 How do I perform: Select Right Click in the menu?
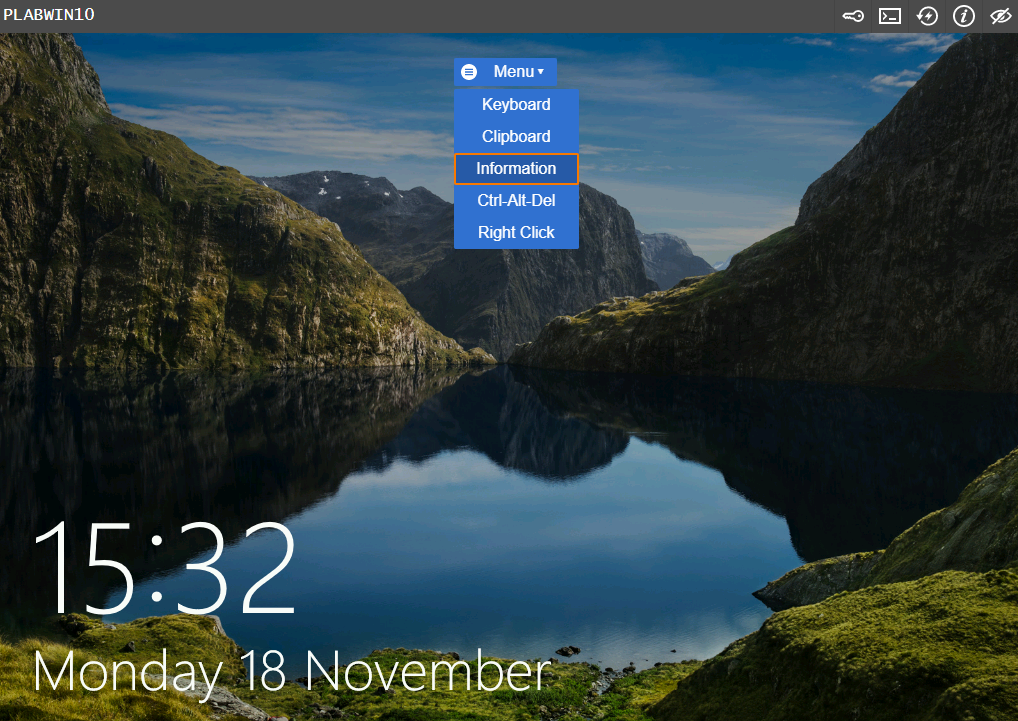tap(516, 232)
